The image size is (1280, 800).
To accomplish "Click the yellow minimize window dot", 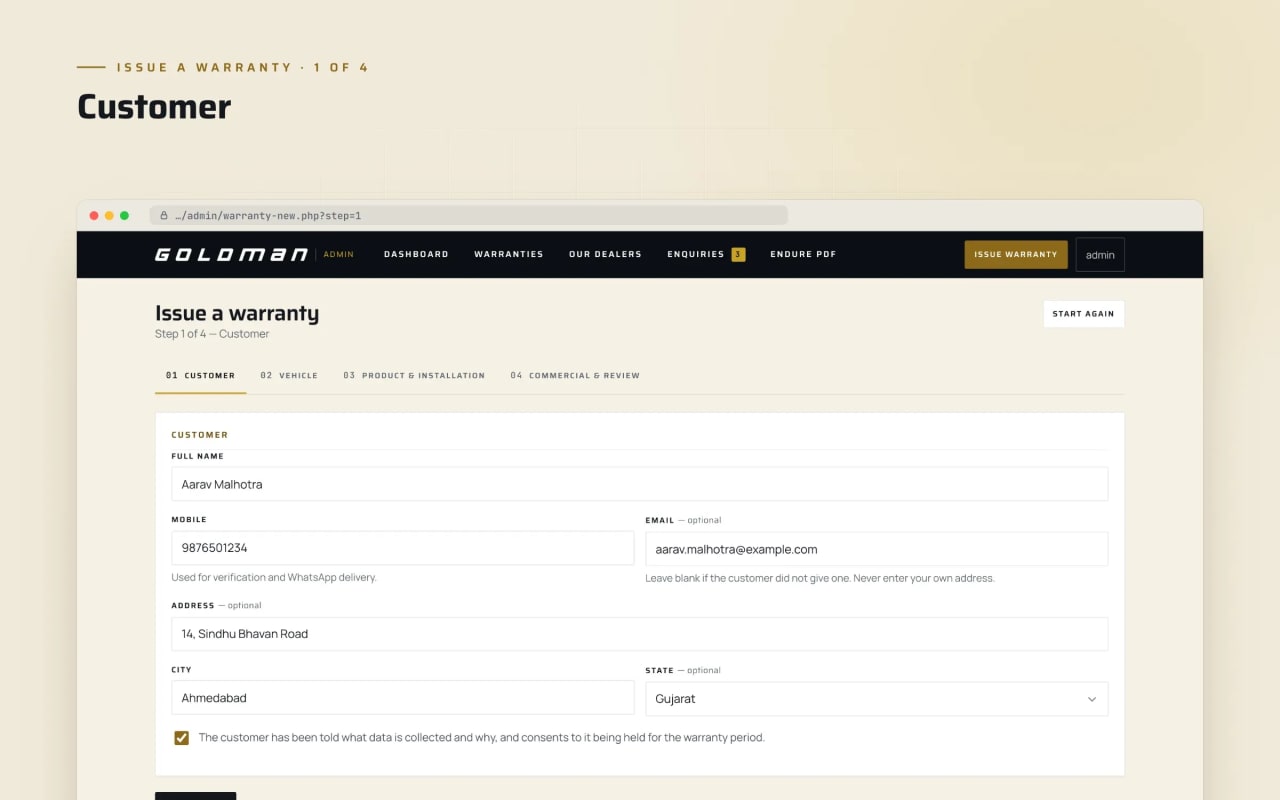I will click(x=109, y=215).
